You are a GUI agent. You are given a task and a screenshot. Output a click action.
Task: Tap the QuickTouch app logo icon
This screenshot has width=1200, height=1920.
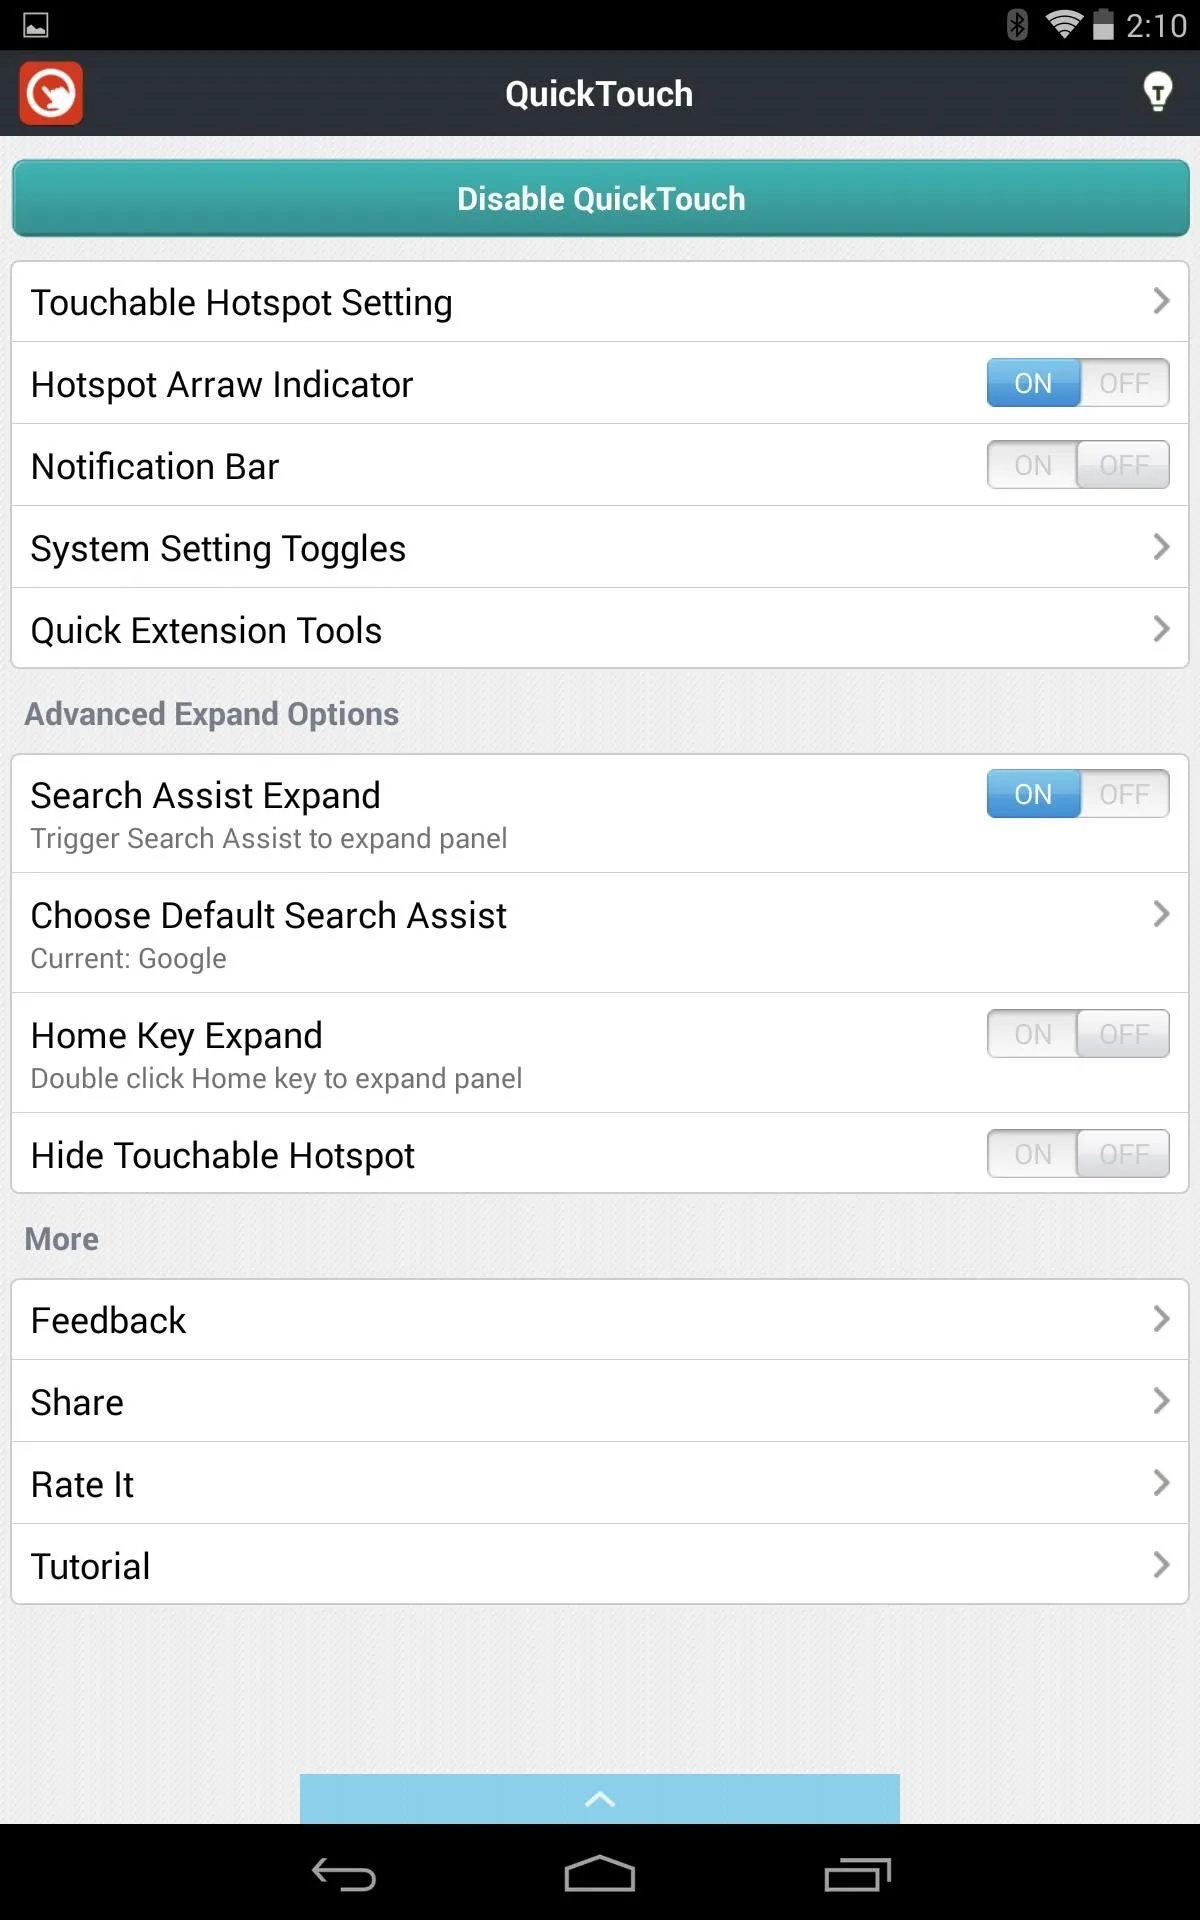[51, 94]
